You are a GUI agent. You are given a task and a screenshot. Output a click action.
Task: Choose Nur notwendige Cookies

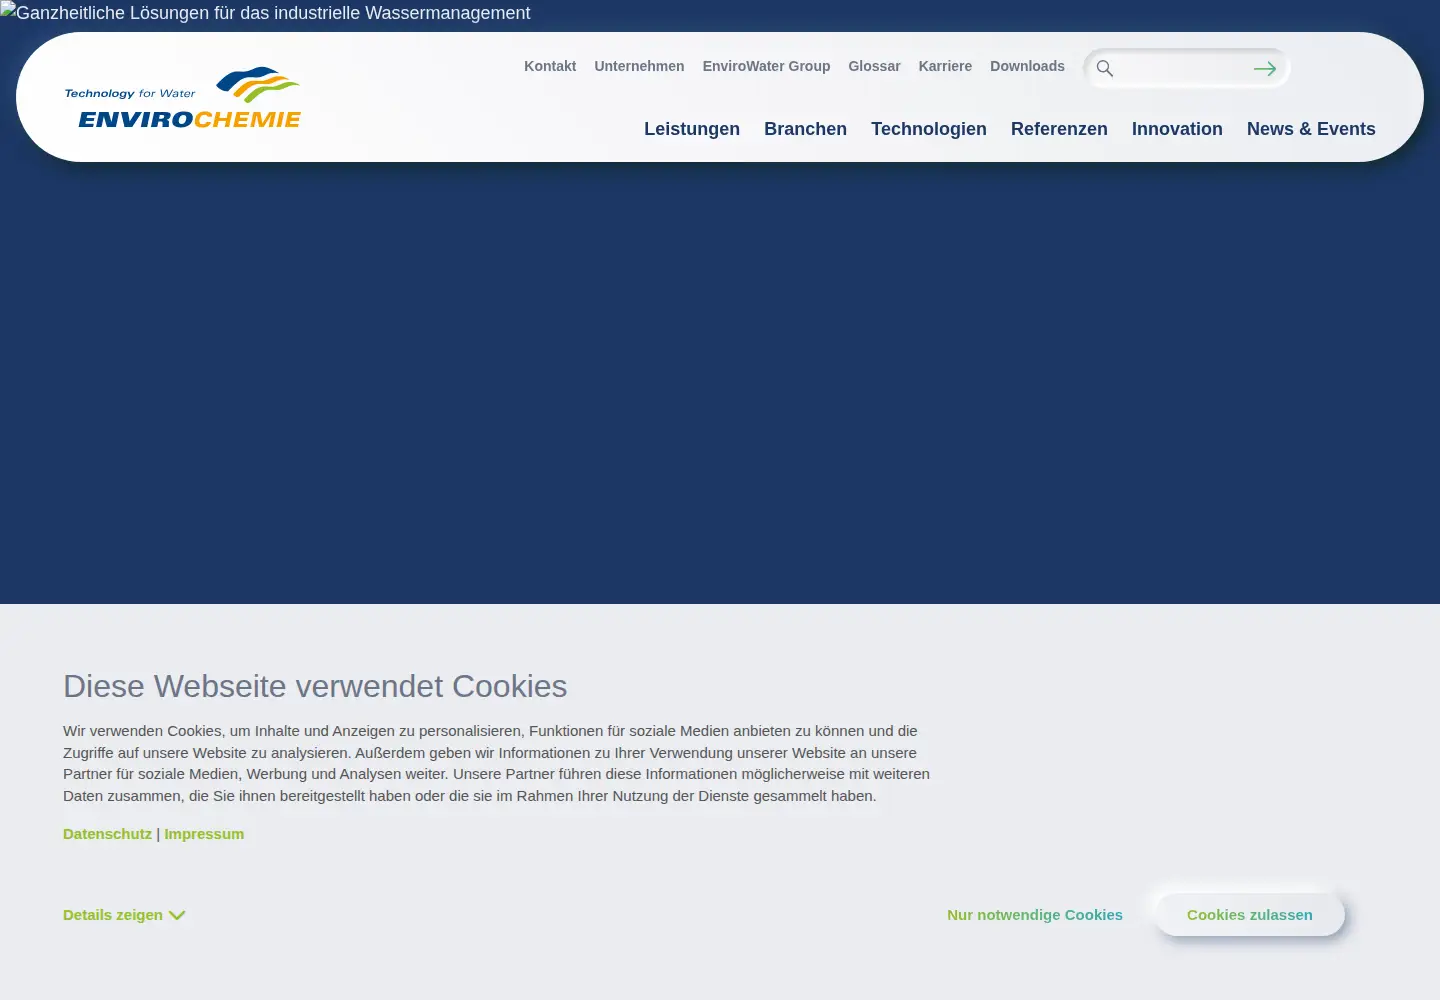[x=1035, y=915]
